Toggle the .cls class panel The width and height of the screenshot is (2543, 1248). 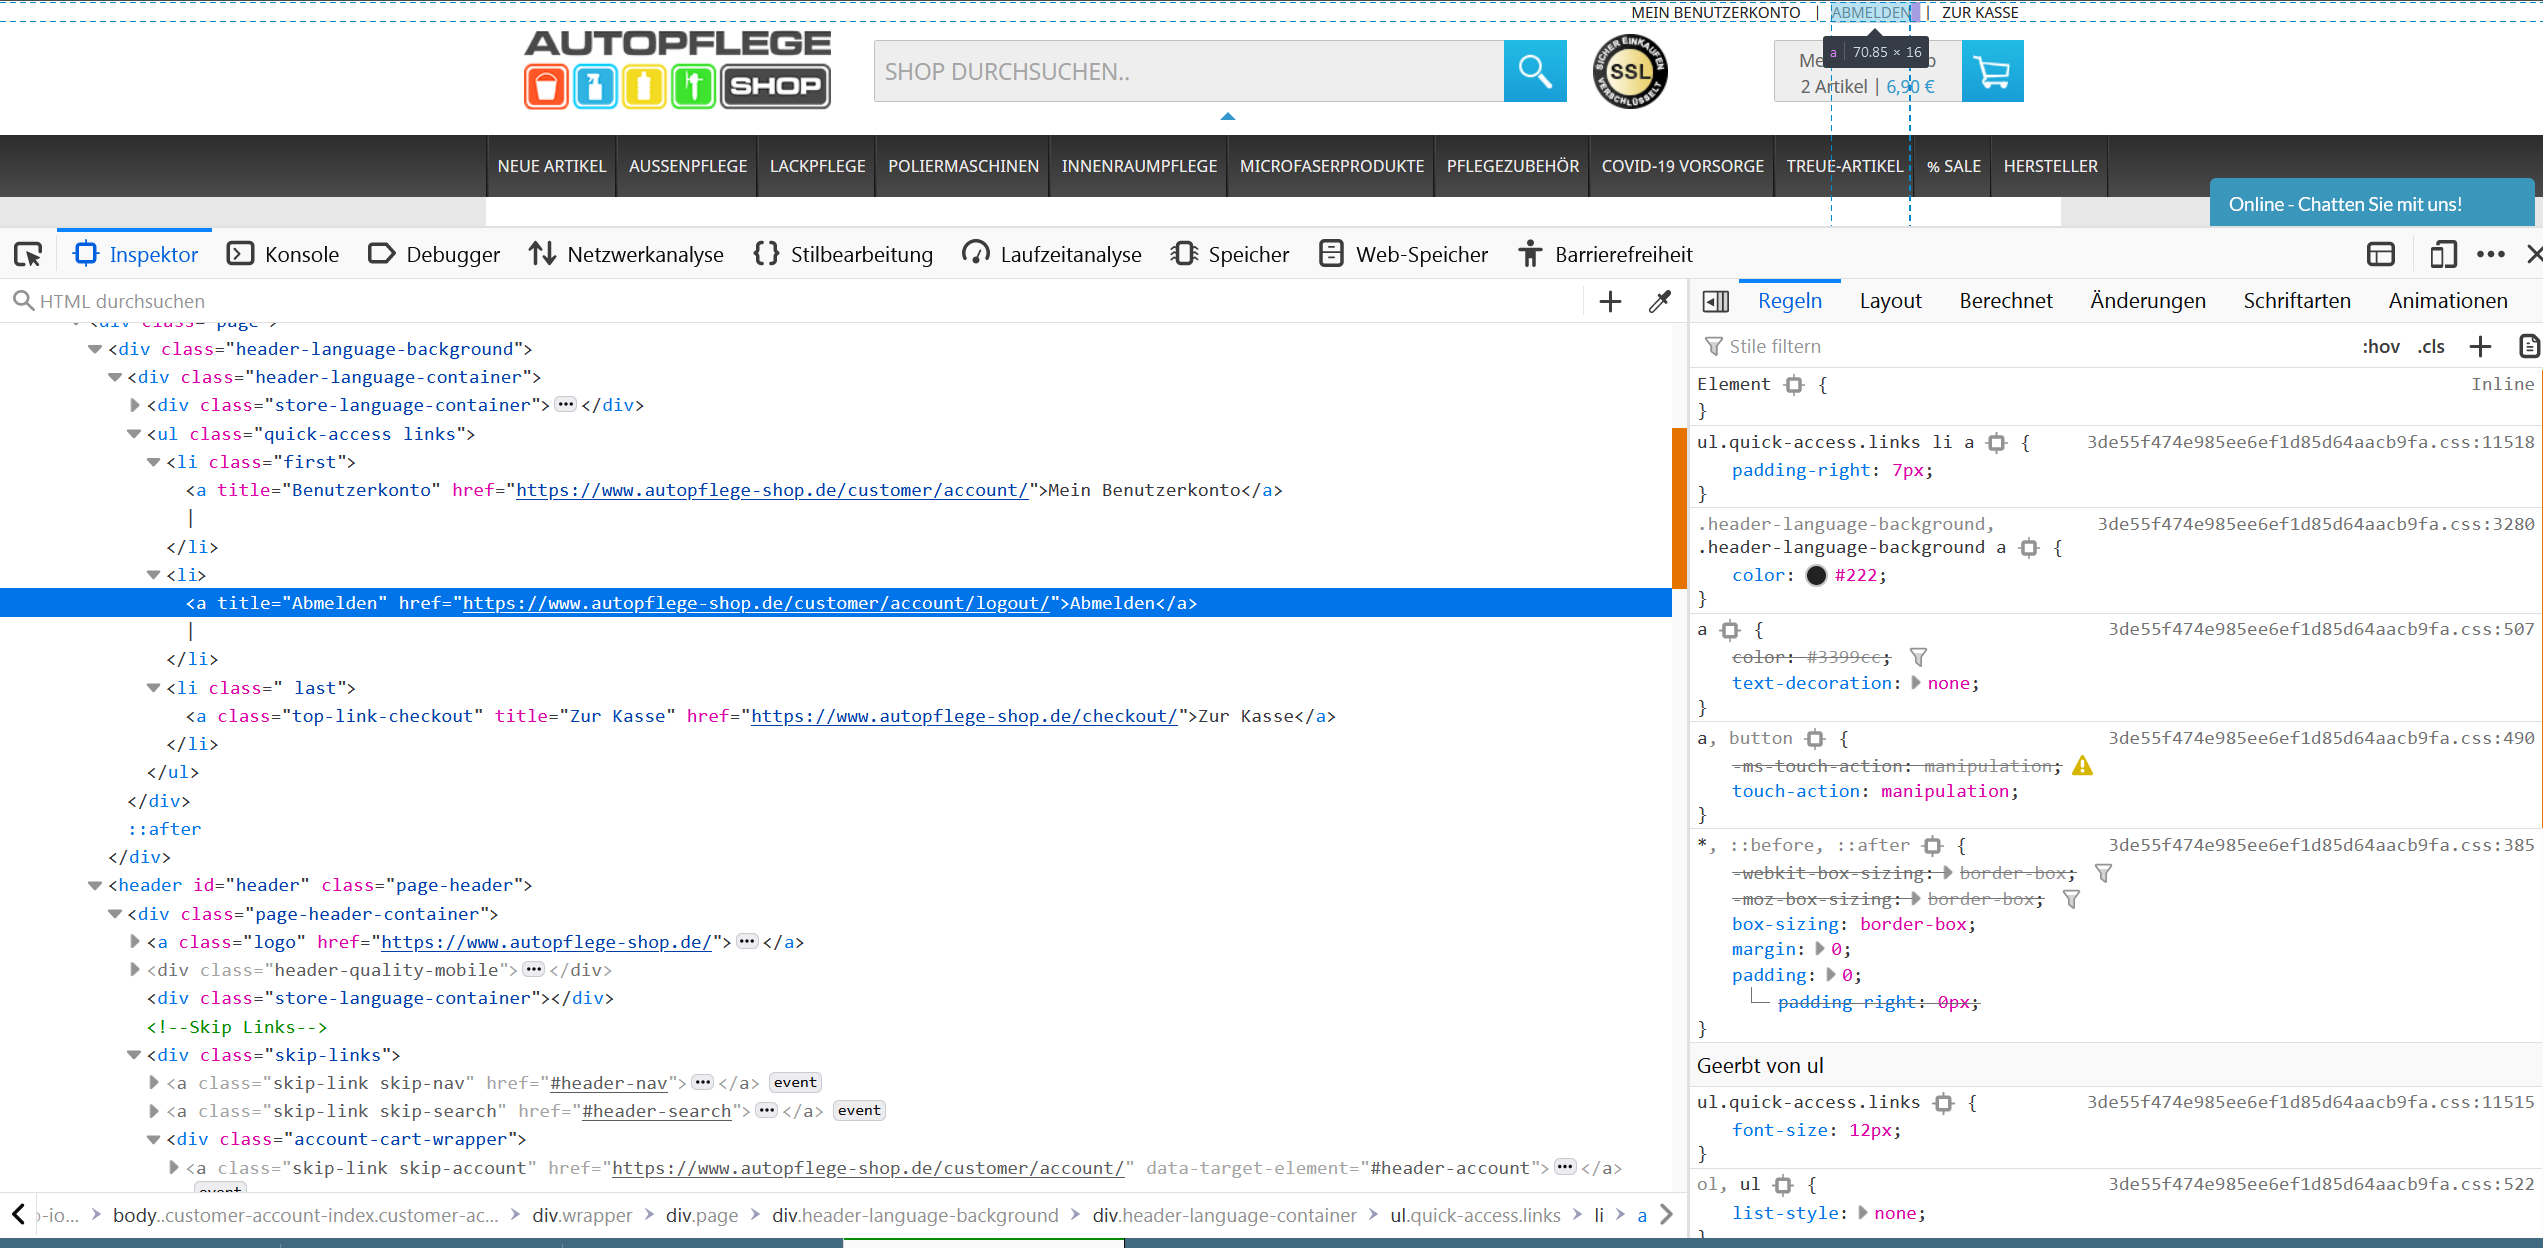click(2431, 347)
